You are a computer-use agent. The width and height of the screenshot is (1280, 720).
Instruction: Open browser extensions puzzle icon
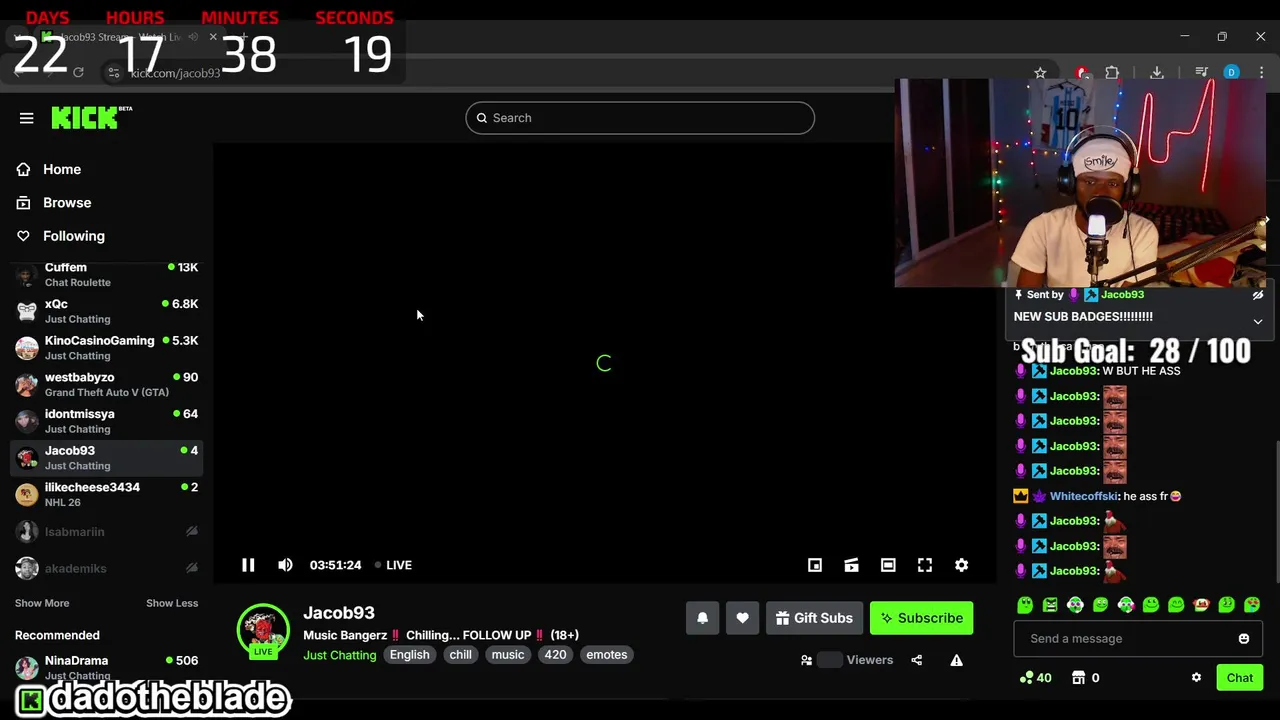1112,73
